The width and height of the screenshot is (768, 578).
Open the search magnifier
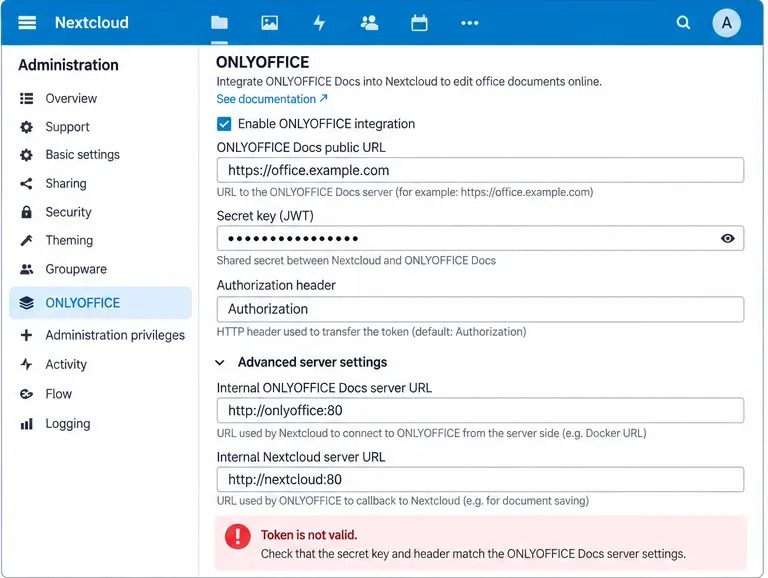(683, 23)
